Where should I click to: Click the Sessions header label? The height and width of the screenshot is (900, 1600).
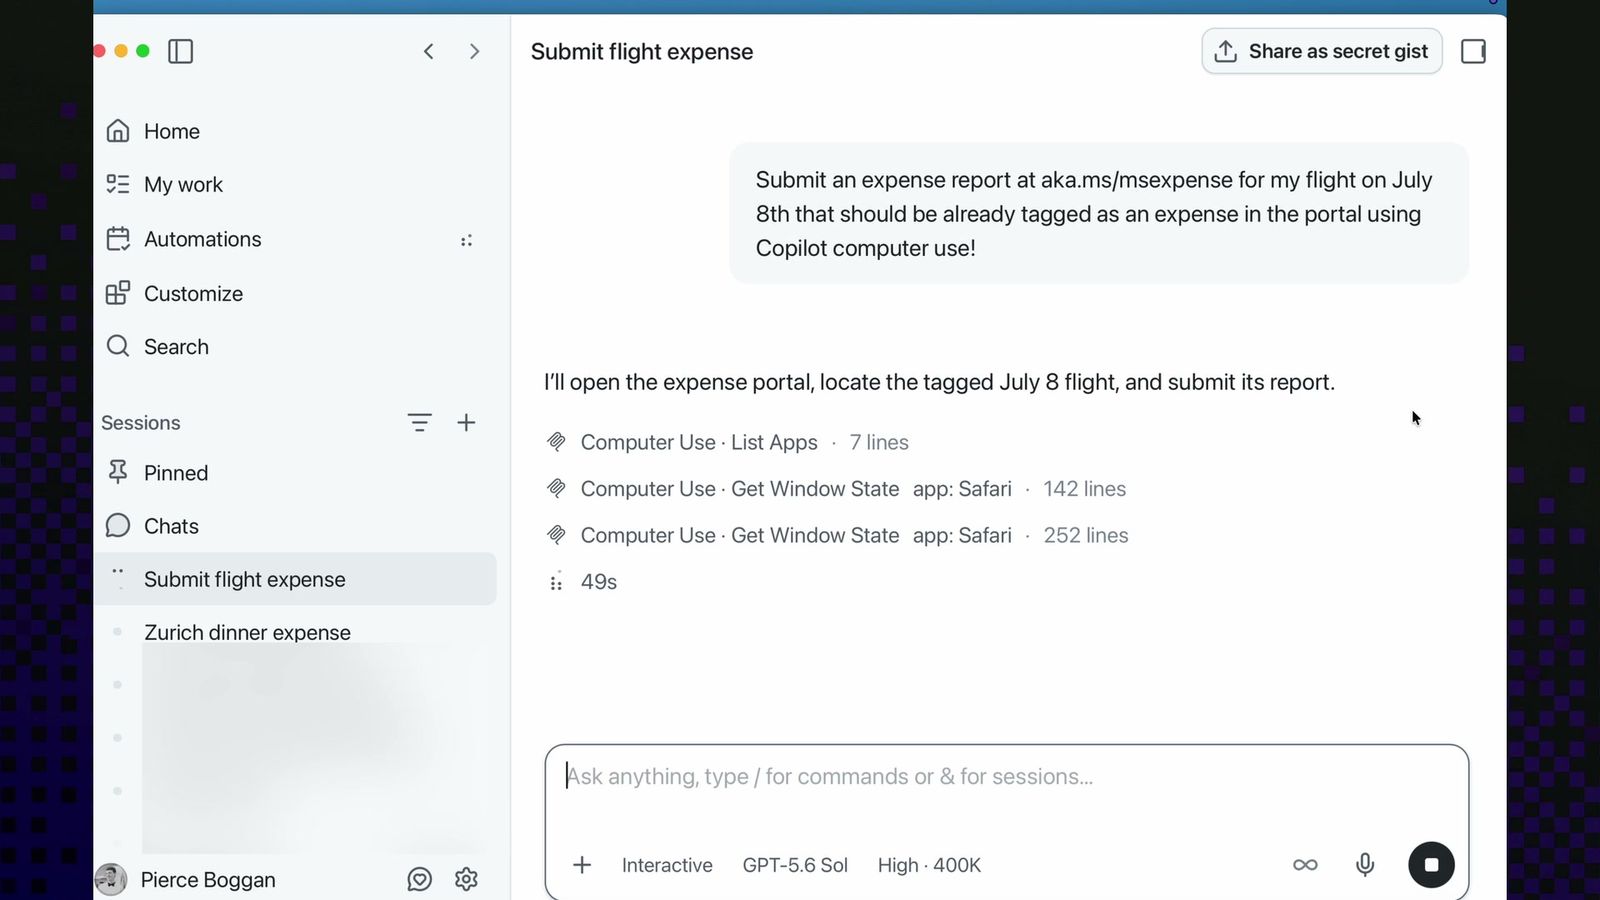pos(141,423)
